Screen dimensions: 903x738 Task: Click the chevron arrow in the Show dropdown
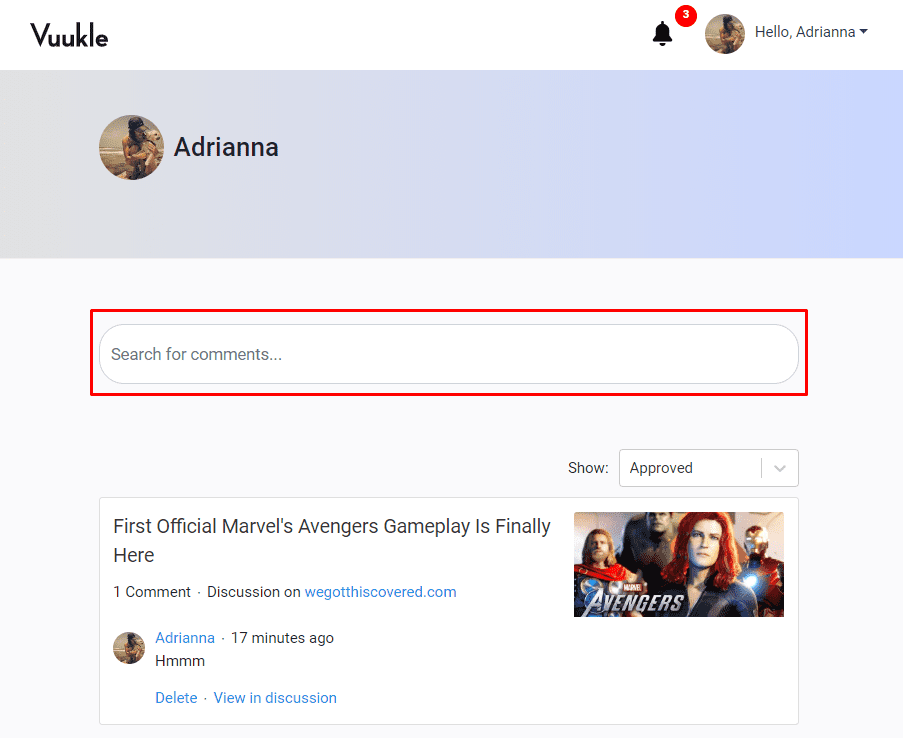click(x=780, y=468)
